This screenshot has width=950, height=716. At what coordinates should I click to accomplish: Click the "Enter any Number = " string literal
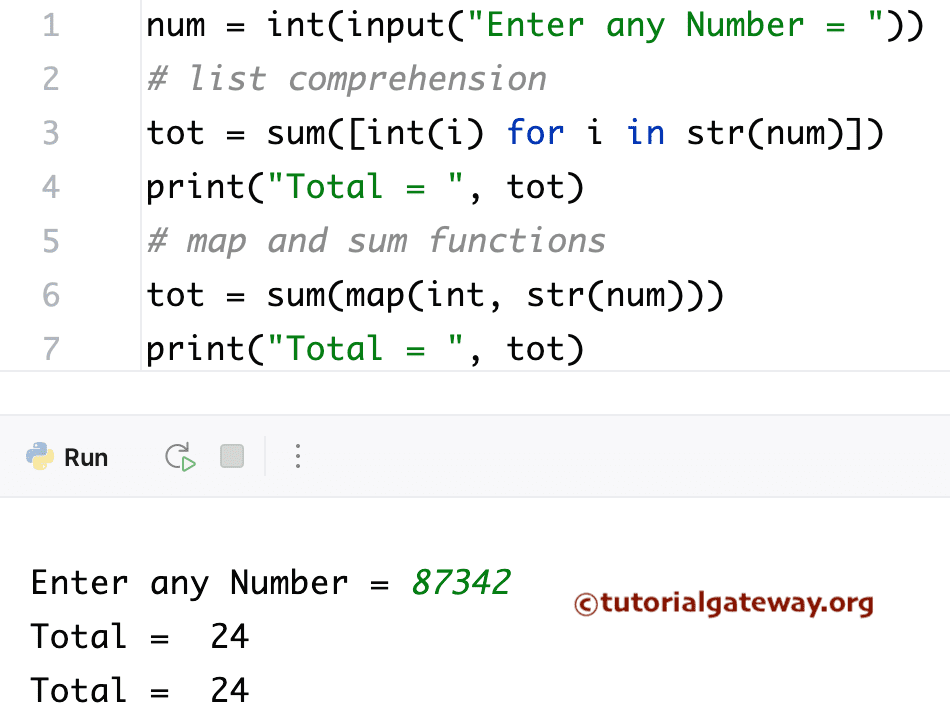click(x=675, y=25)
